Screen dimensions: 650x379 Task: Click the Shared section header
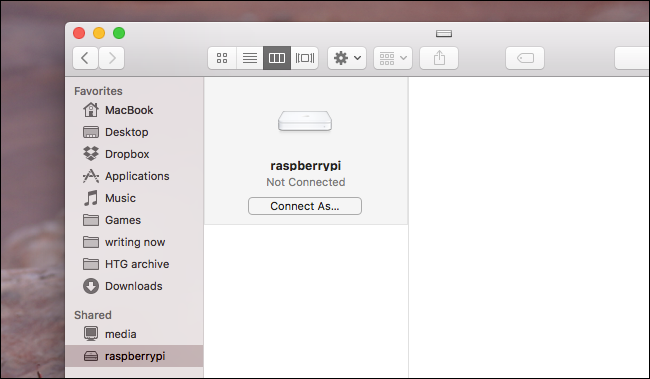(x=93, y=315)
